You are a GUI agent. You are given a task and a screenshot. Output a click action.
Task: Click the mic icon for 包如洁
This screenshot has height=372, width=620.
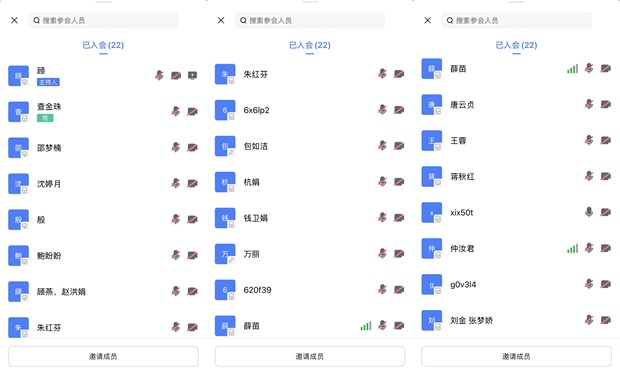(x=382, y=146)
